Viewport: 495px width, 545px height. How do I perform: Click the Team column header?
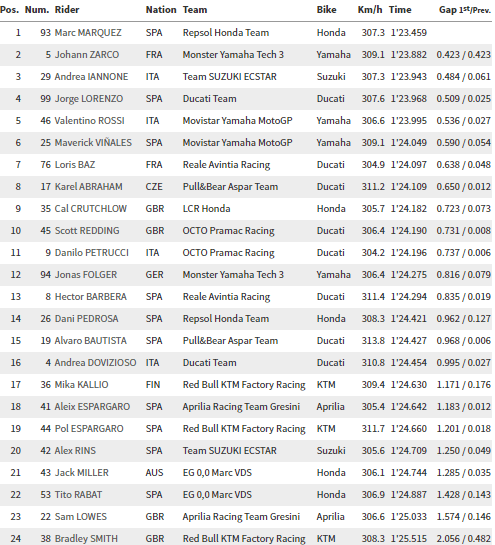(x=195, y=9)
